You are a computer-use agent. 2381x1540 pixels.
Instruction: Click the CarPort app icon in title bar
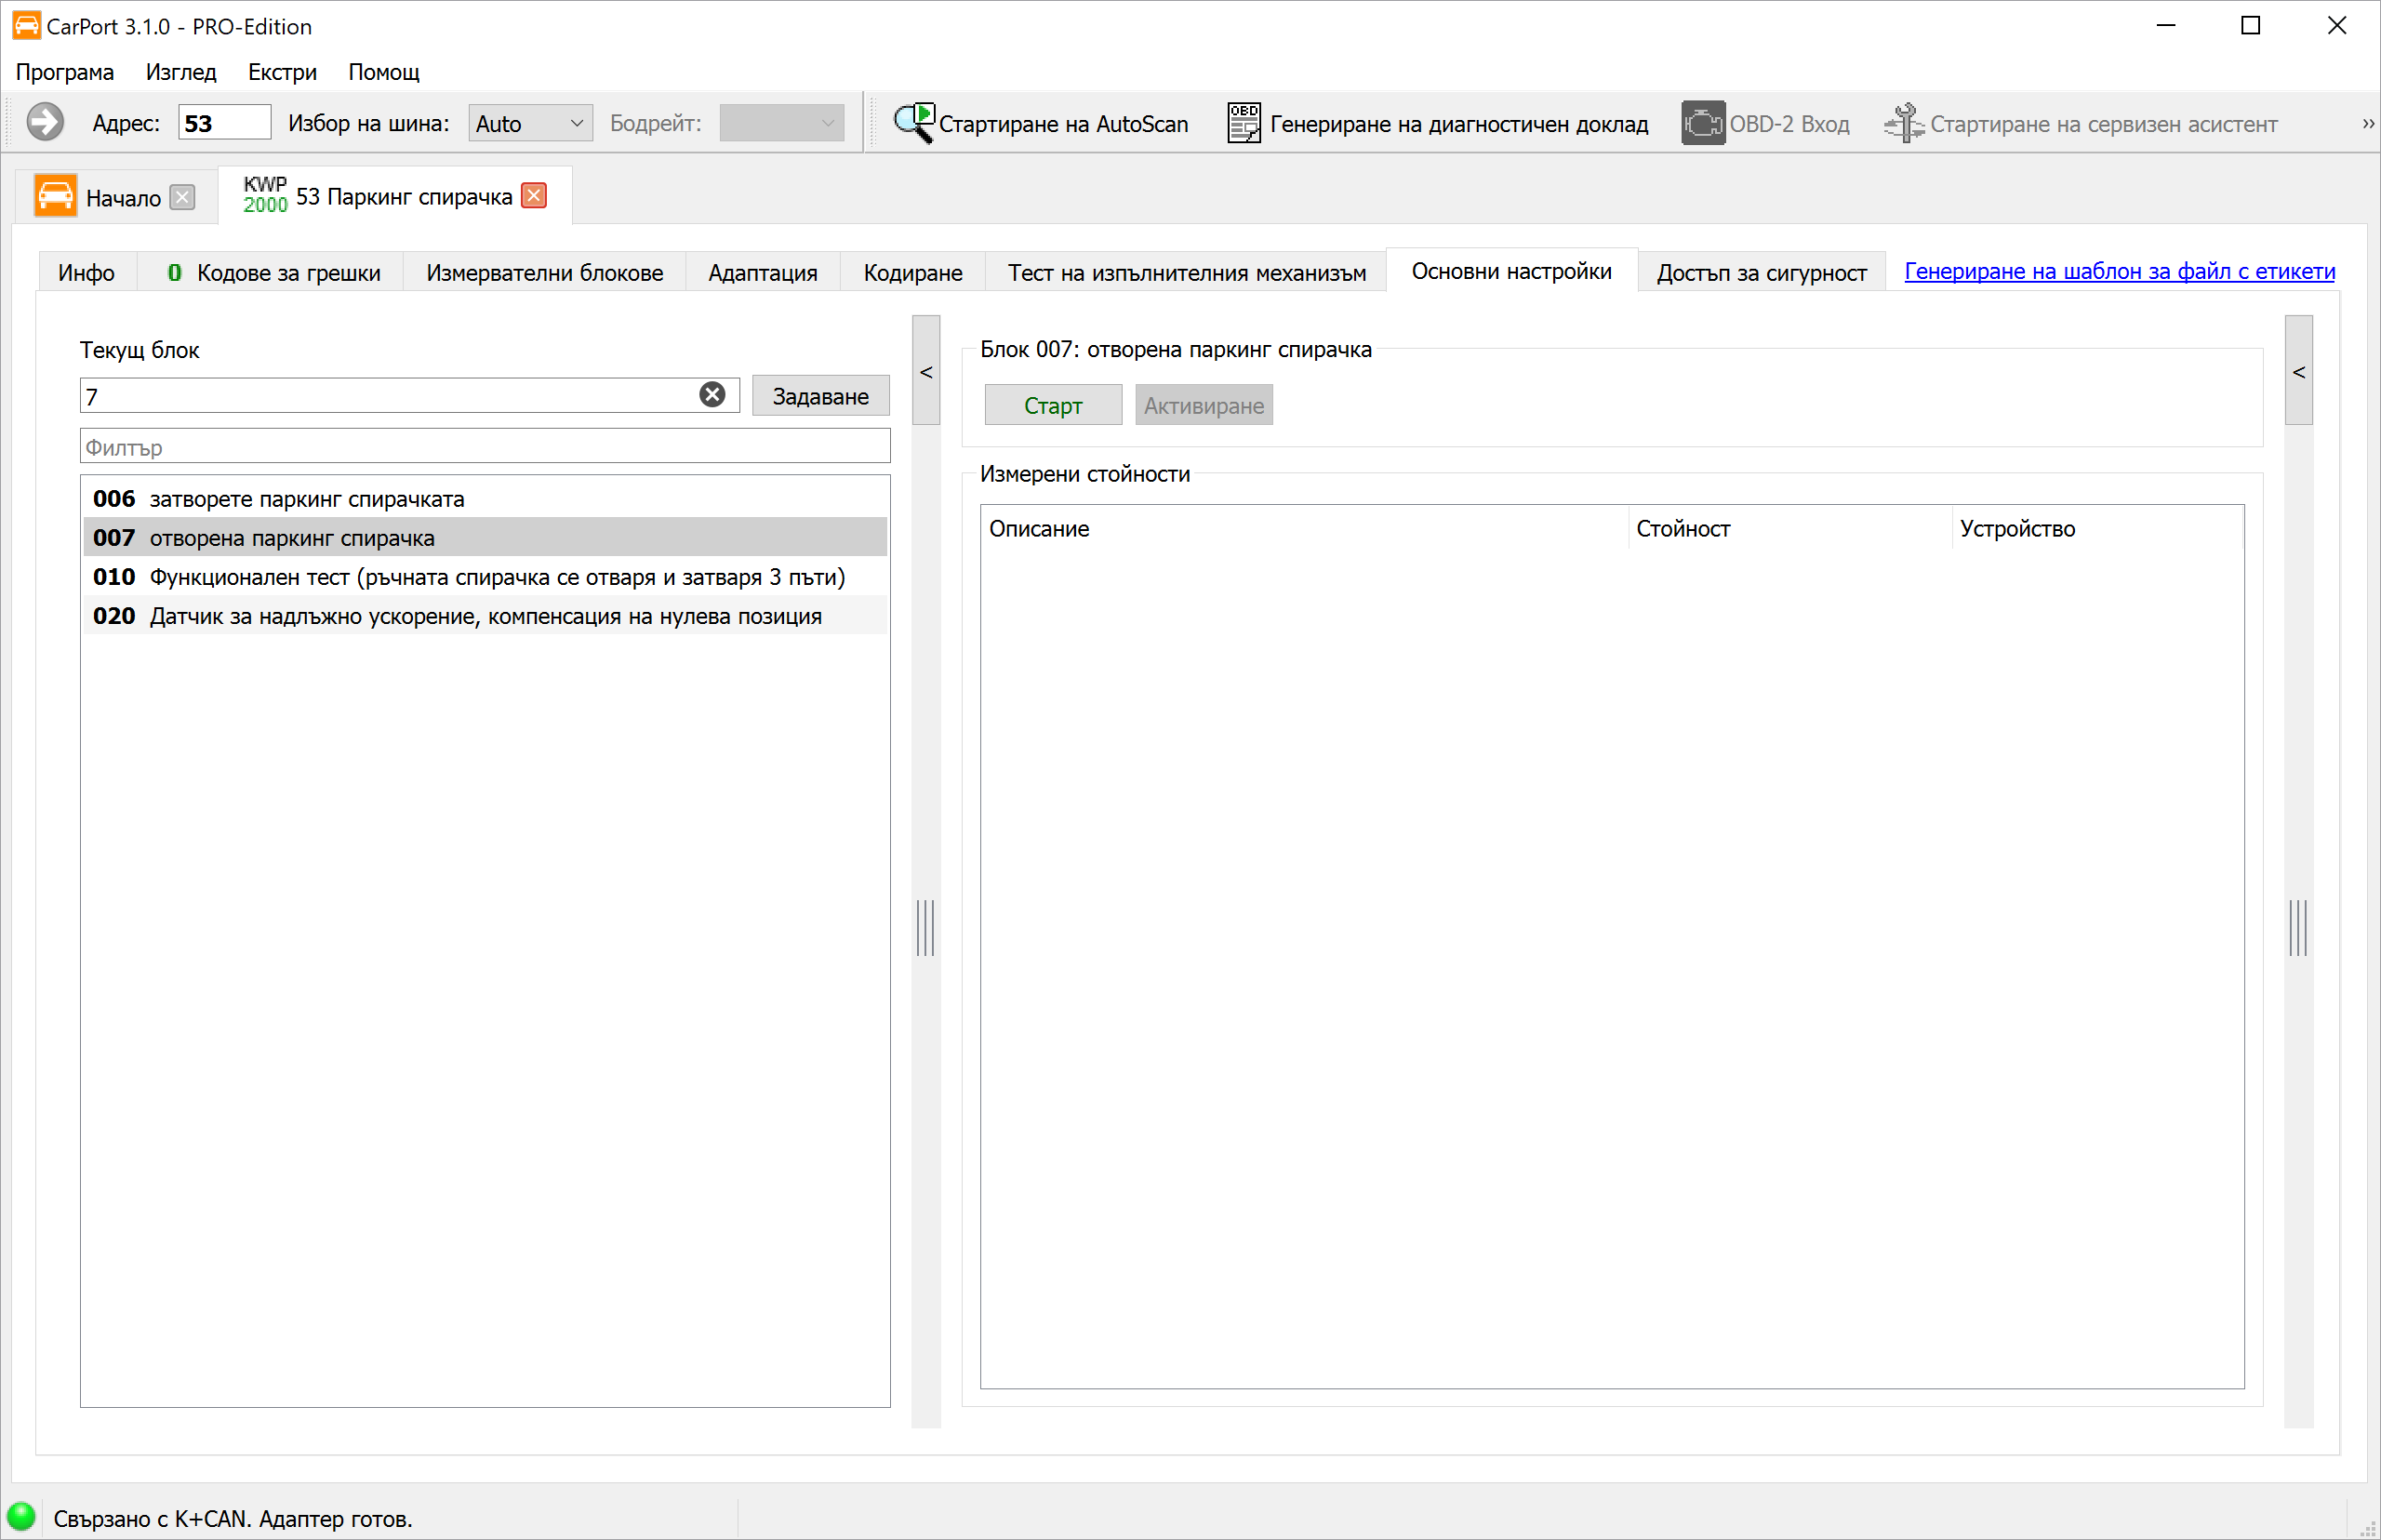click(26, 25)
